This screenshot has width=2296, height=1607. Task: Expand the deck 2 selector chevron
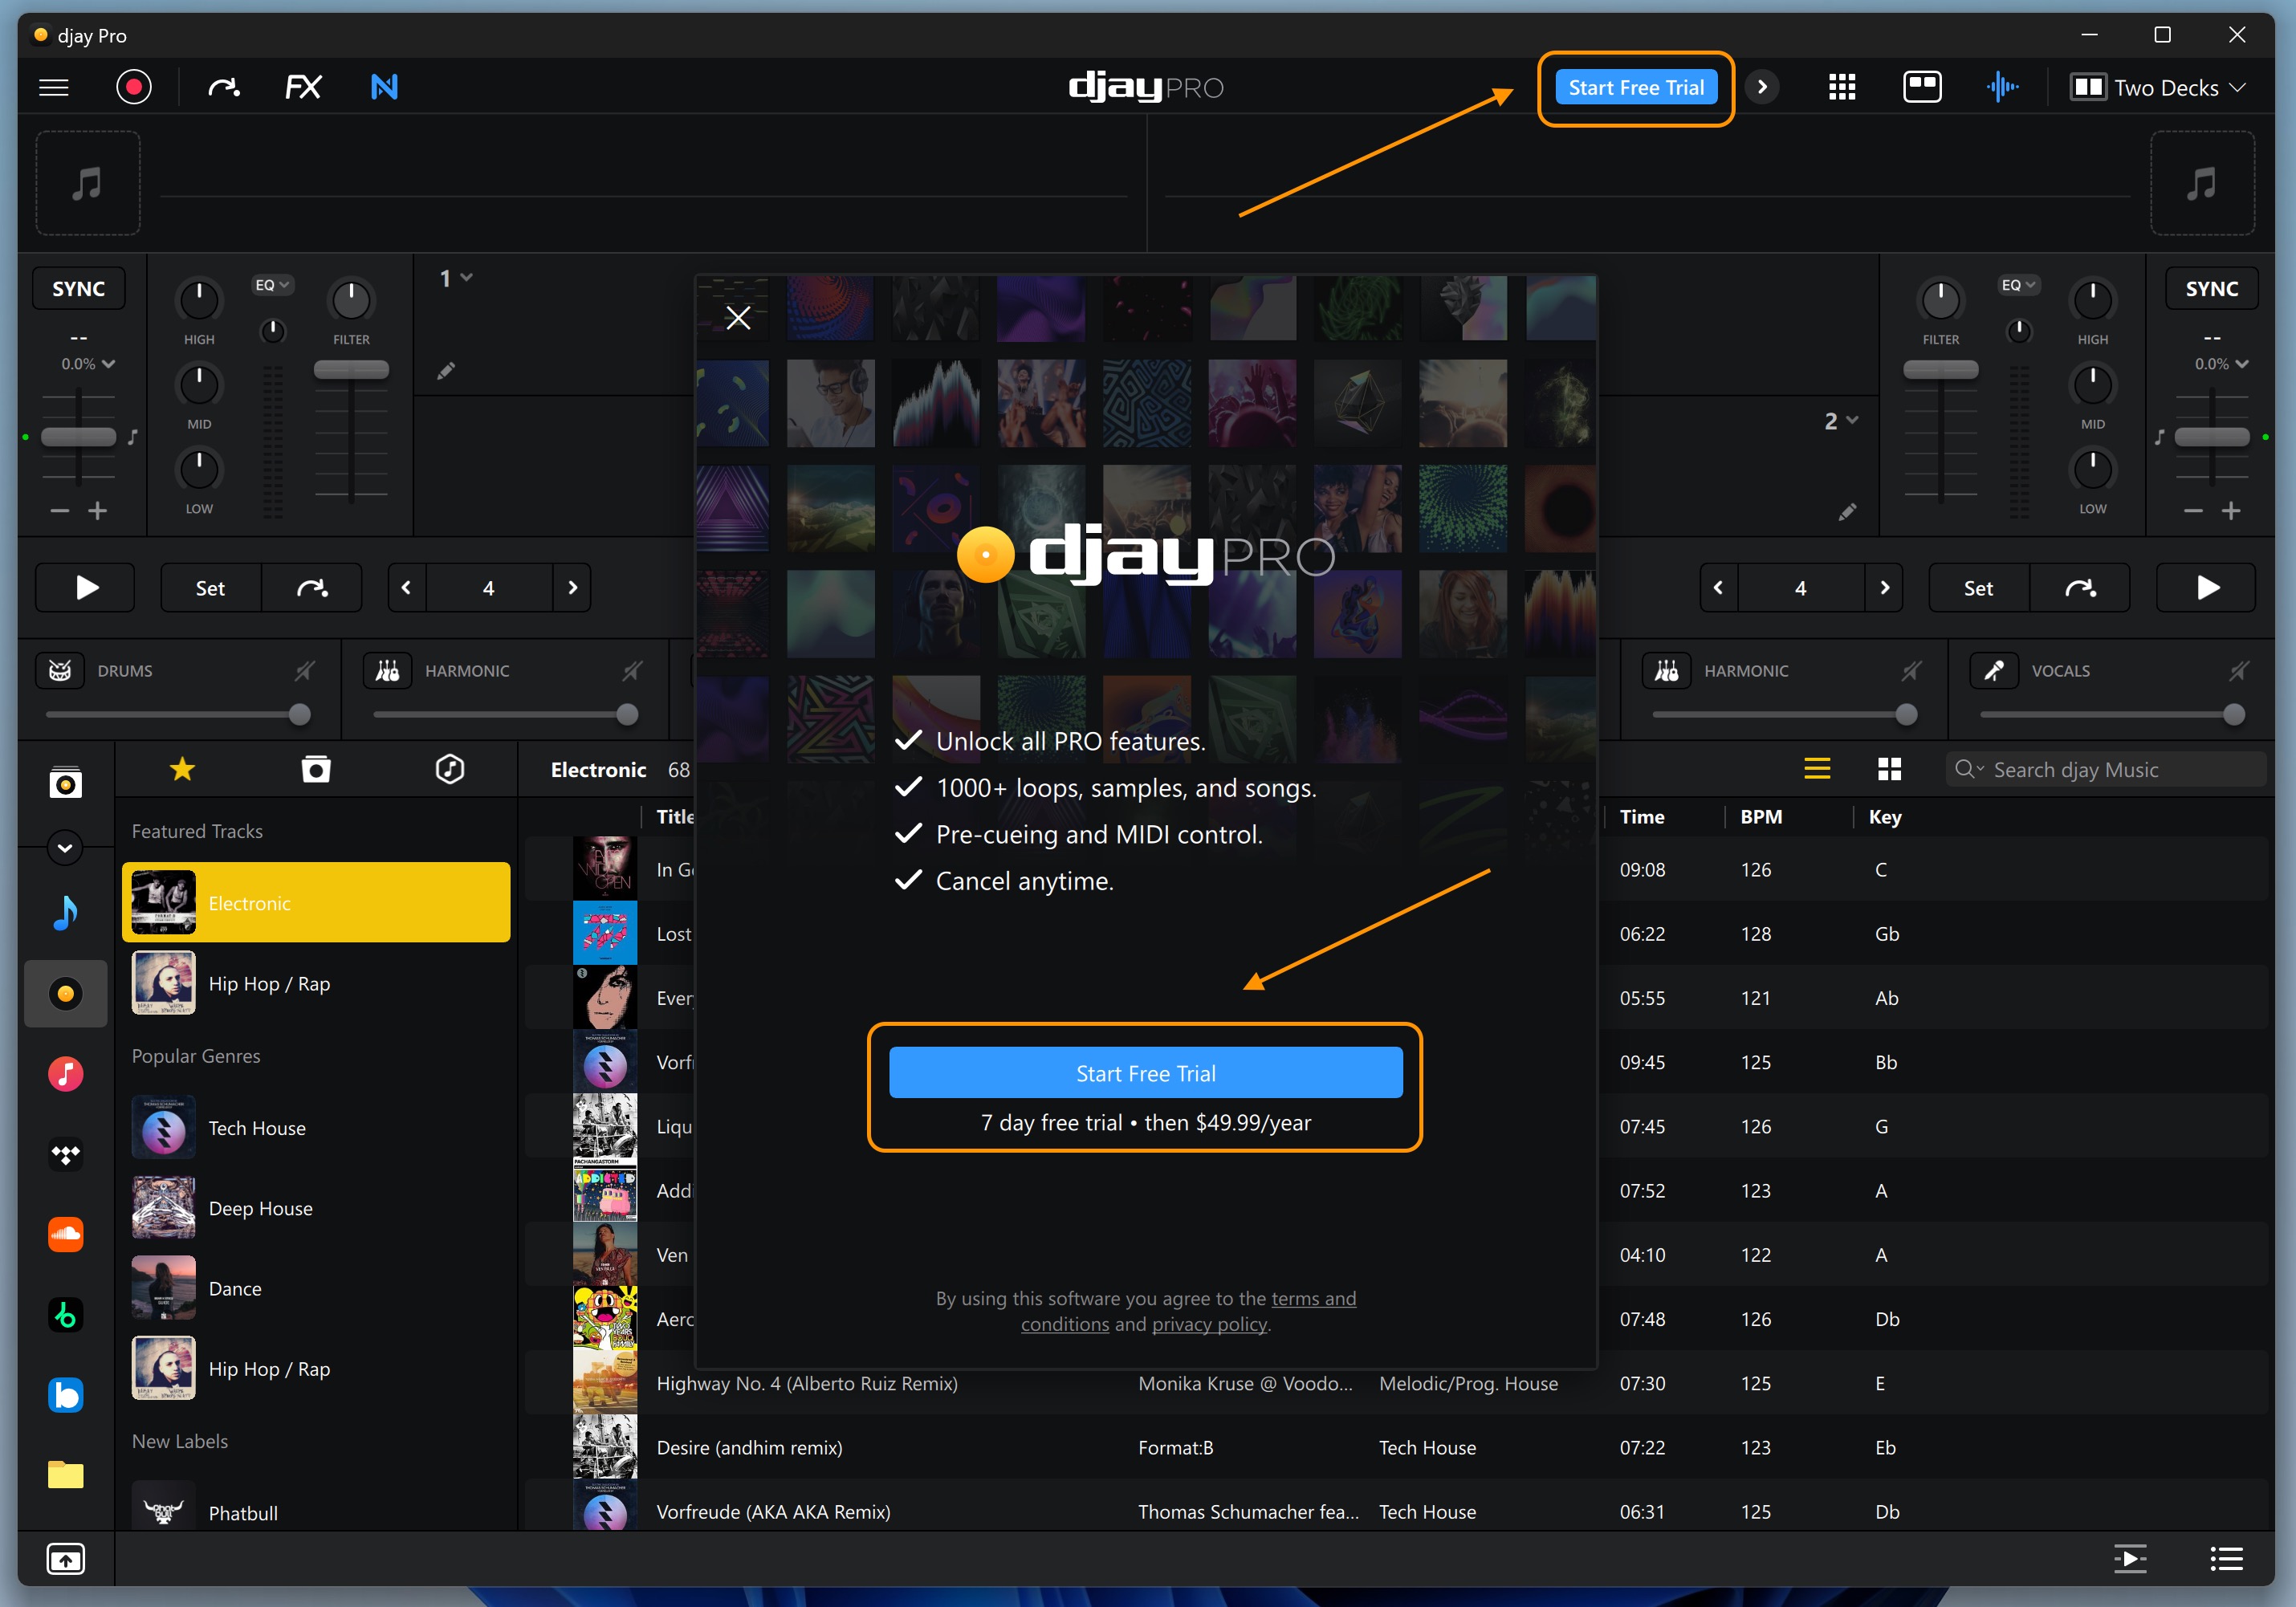1852,420
